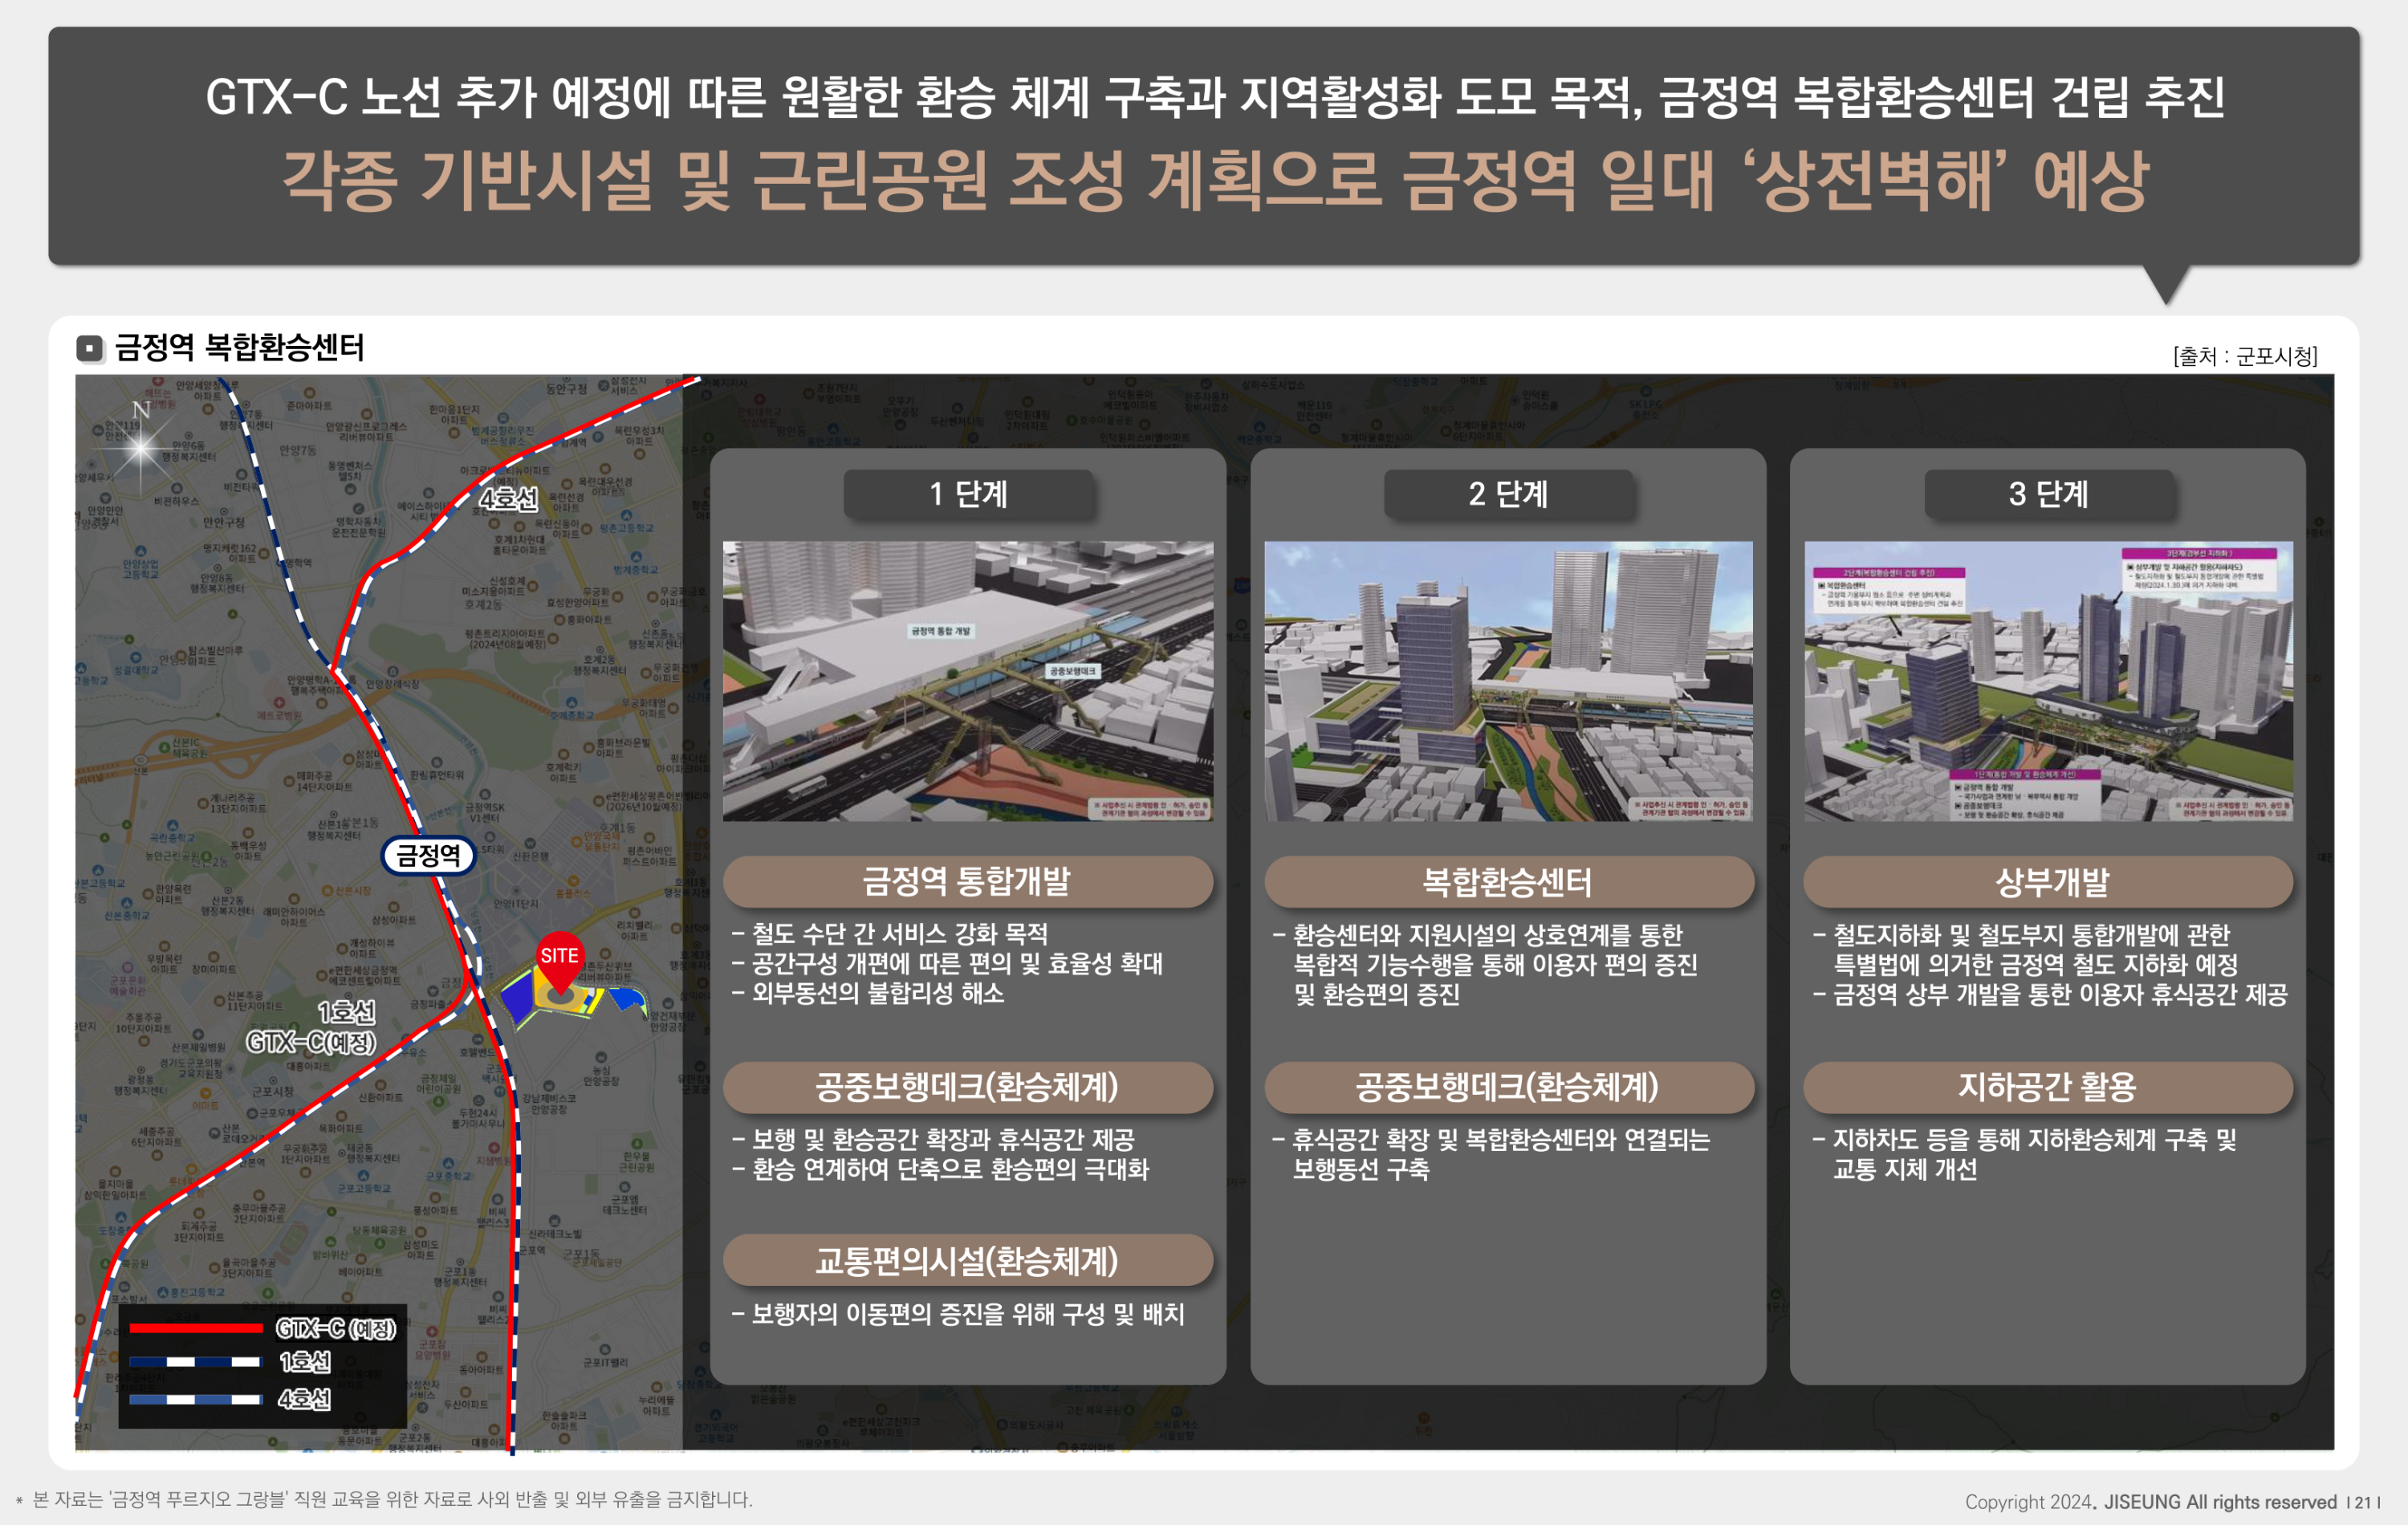Click the square bullet icon beside 금정역 복합환승센터
Image resolution: width=2408 pixels, height=1525 pixels.
click(x=90, y=348)
